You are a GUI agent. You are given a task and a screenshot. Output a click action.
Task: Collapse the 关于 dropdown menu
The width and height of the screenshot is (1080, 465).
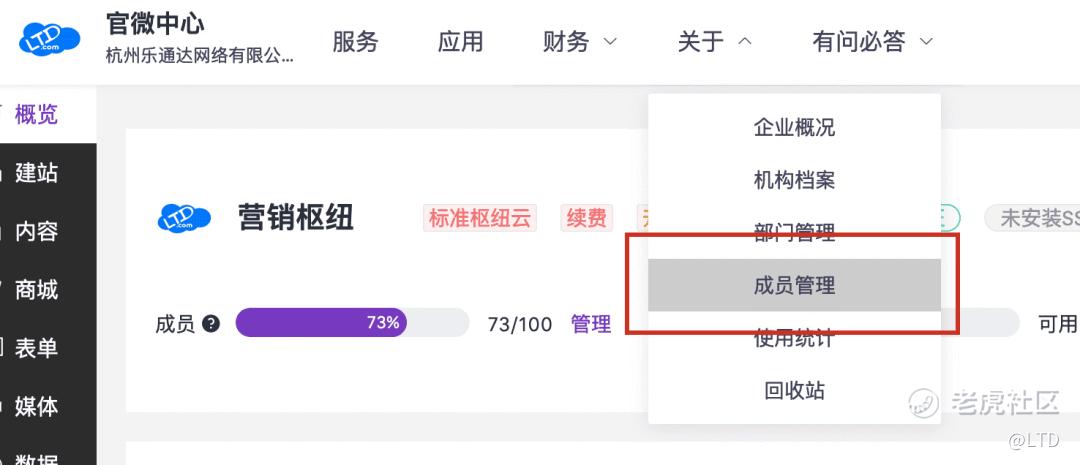pos(714,42)
